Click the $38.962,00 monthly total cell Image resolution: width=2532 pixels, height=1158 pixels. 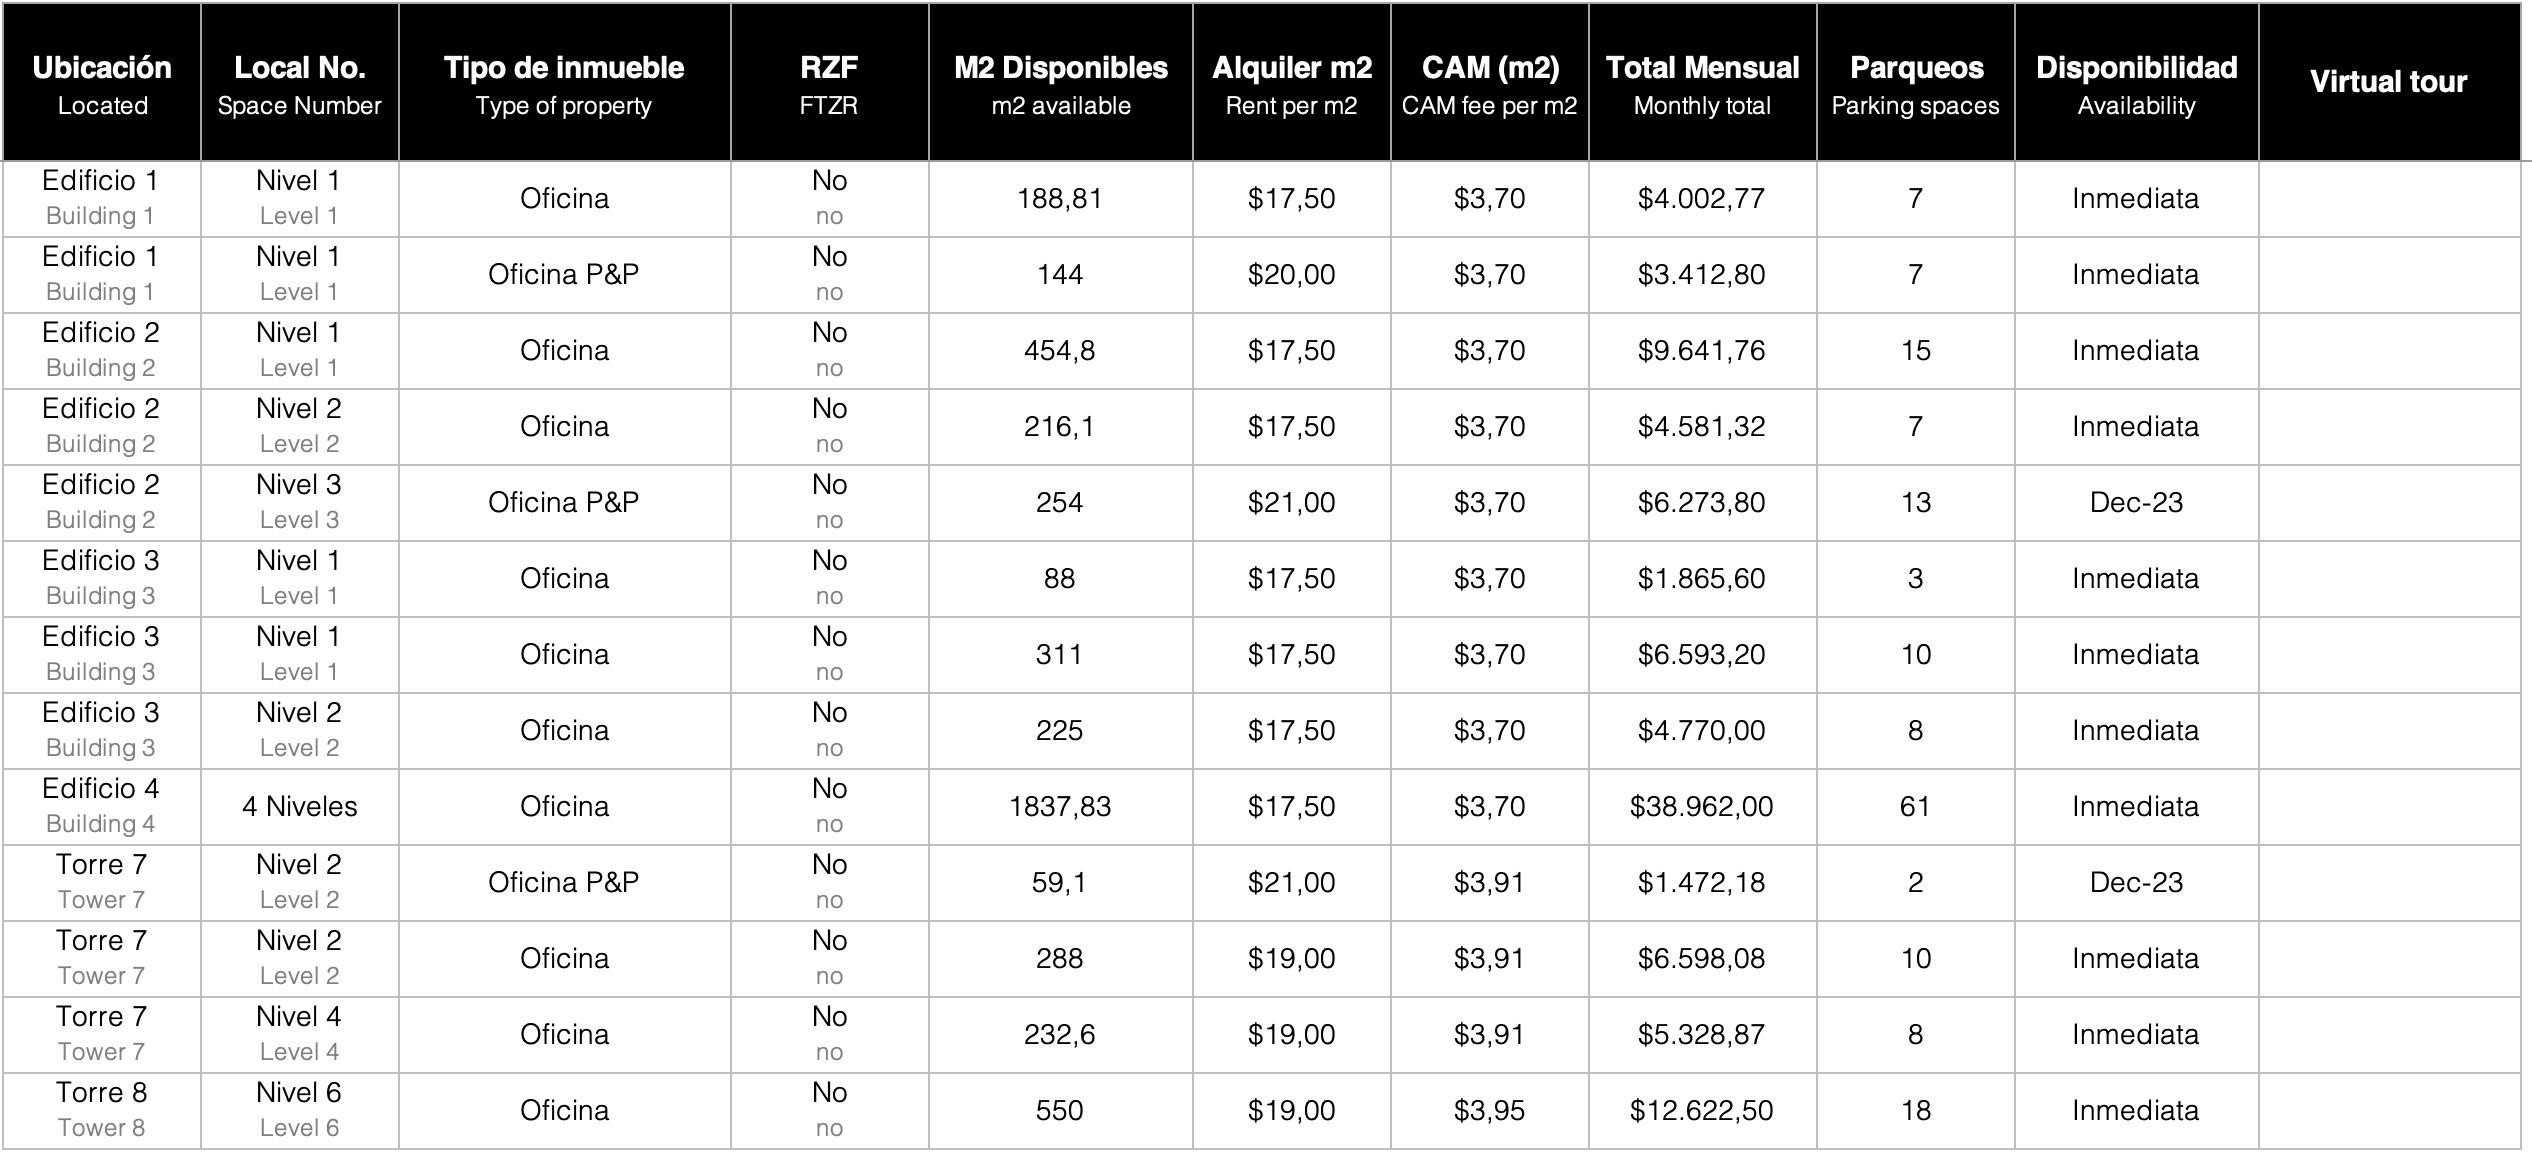click(x=1701, y=807)
